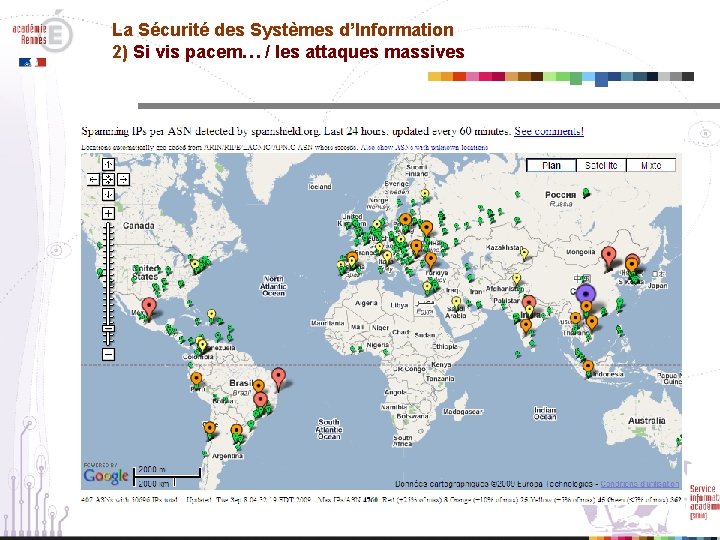This screenshot has width=720, height=540.
Task: Click the North Atlantic Ocean label
Action: (273, 286)
